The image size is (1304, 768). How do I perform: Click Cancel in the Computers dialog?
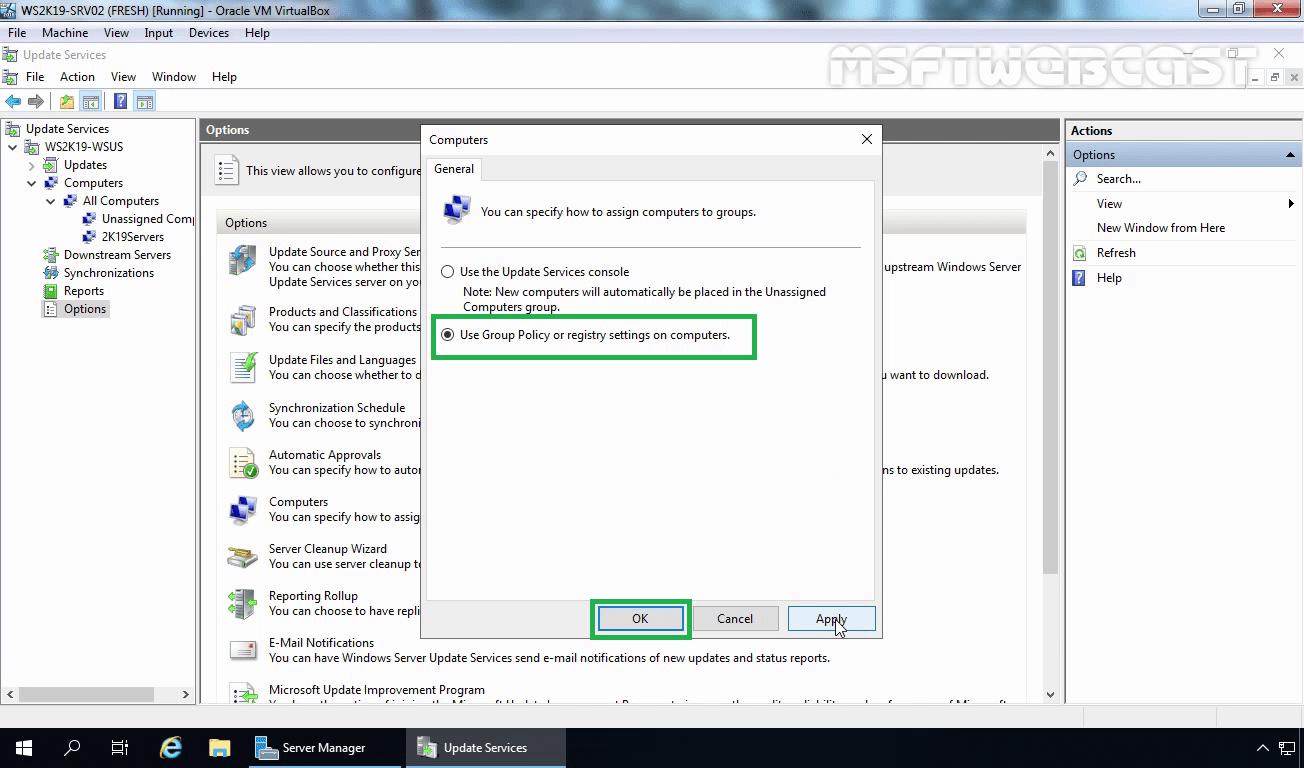tap(735, 619)
